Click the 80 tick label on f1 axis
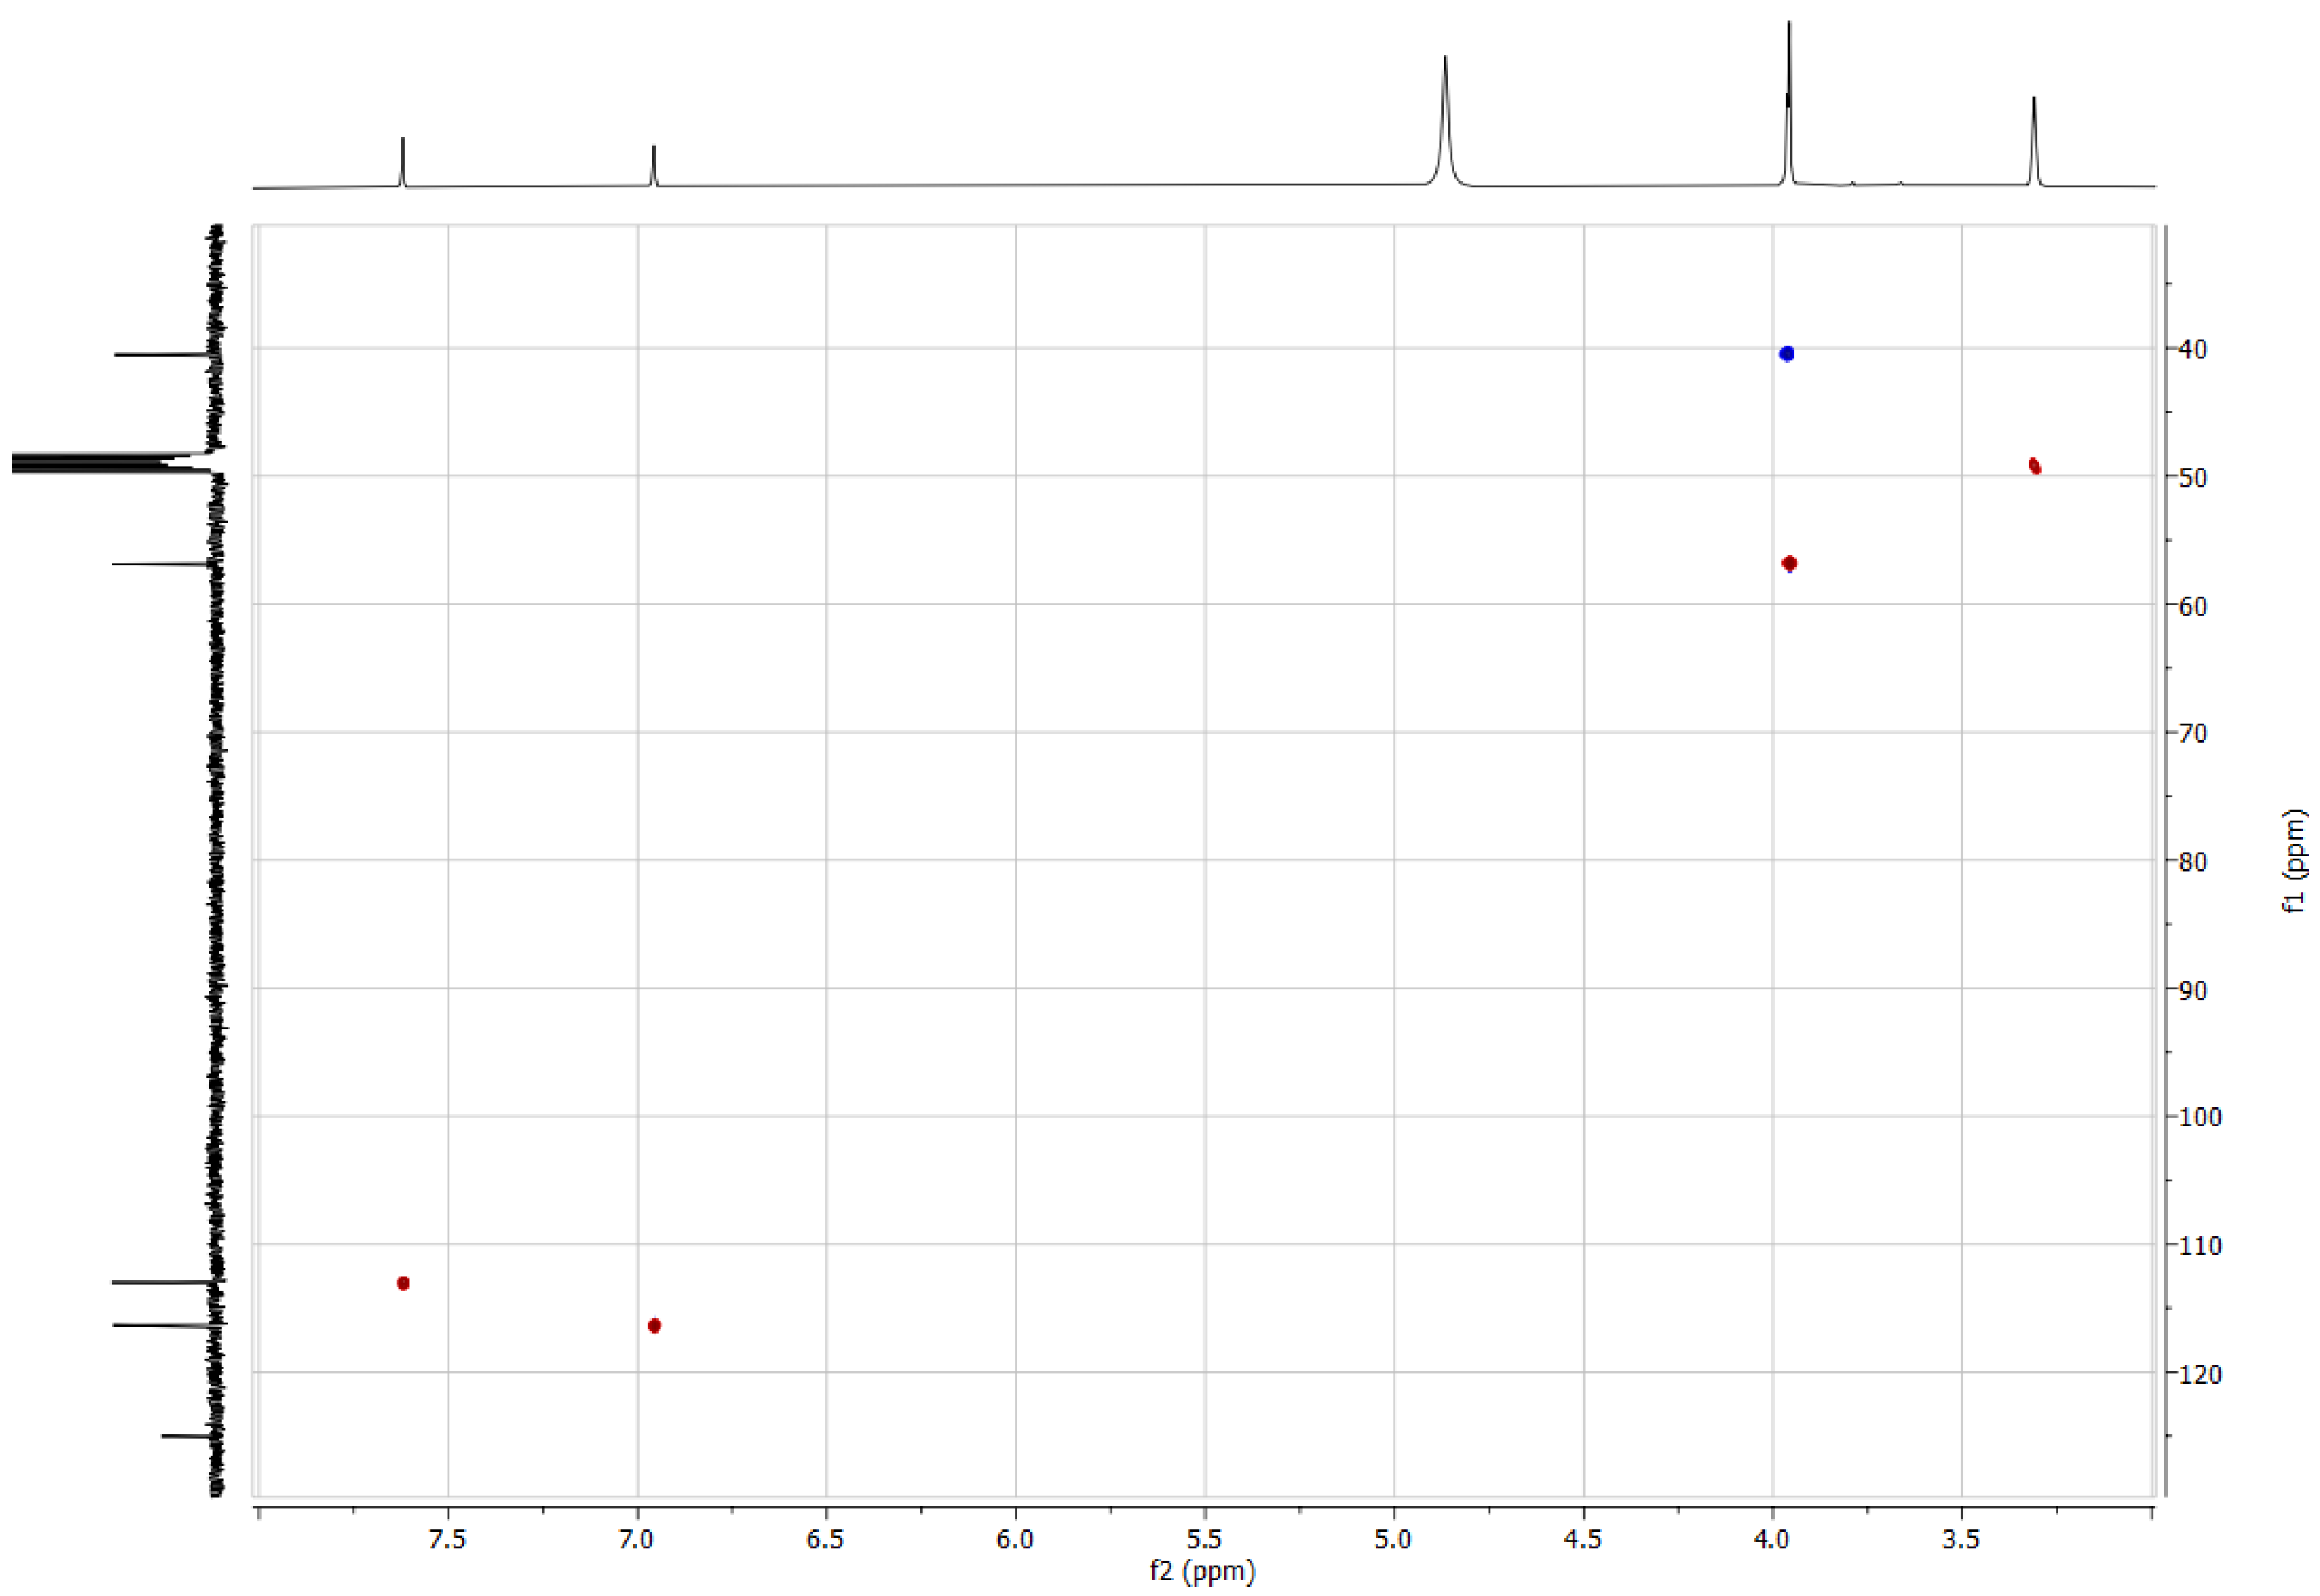This screenshot has width=2320, height=1596. point(2193,861)
